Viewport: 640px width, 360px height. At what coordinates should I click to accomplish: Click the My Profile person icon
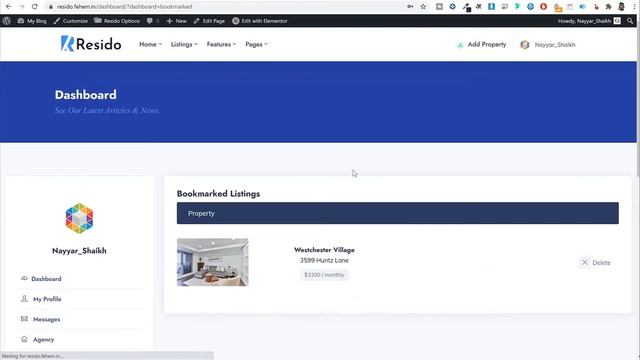point(24,299)
